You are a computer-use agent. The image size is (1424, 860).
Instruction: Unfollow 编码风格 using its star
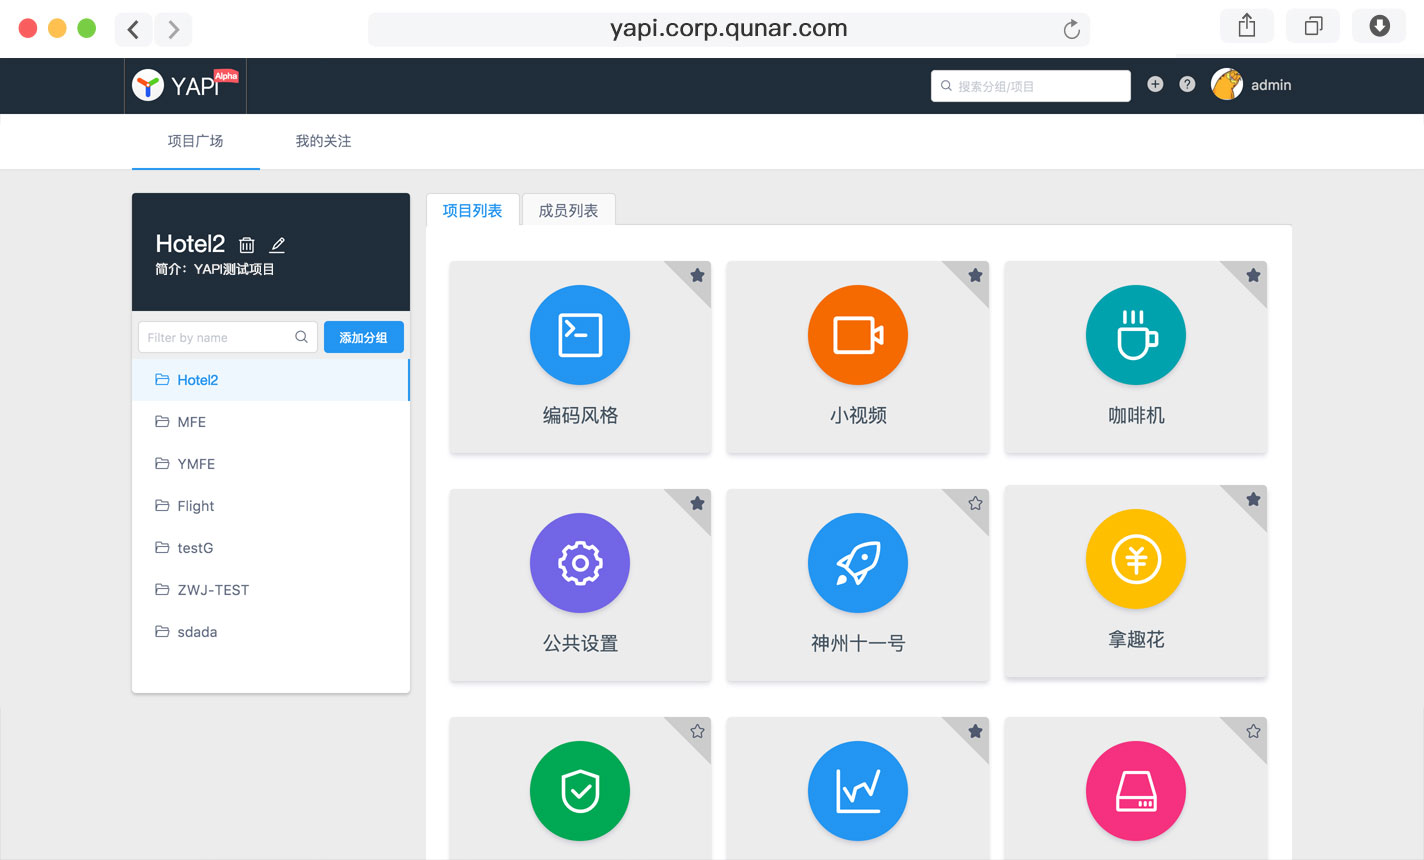(697, 276)
